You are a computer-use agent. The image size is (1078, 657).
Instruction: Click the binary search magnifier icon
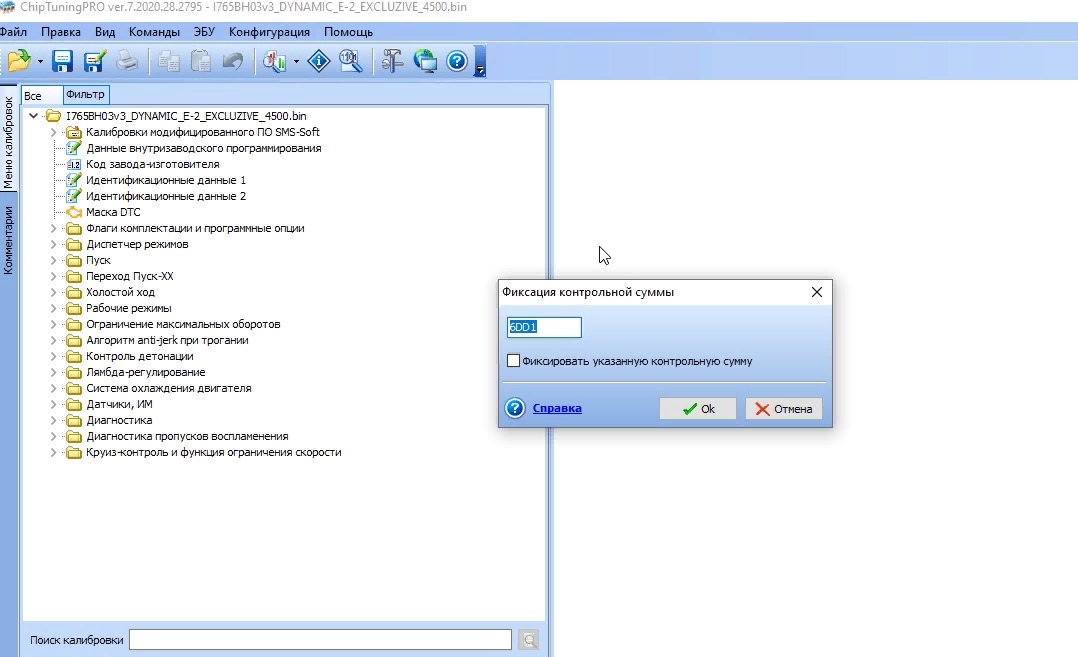(350, 62)
